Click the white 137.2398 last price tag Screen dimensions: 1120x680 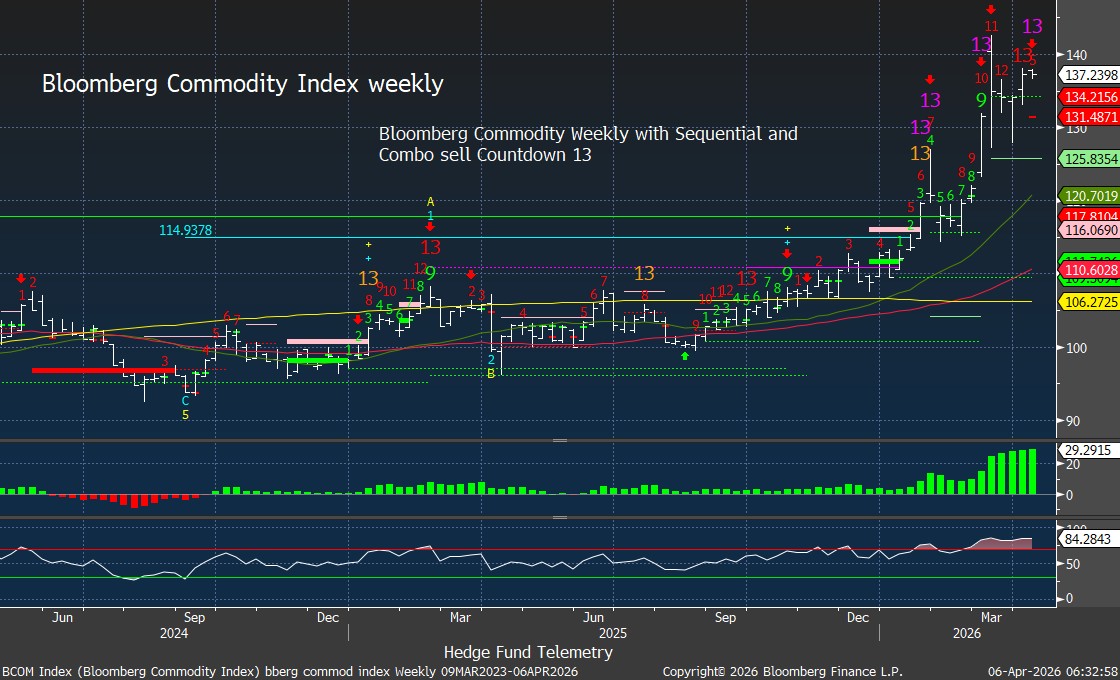pyautogui.click(x=1089, y=75)
